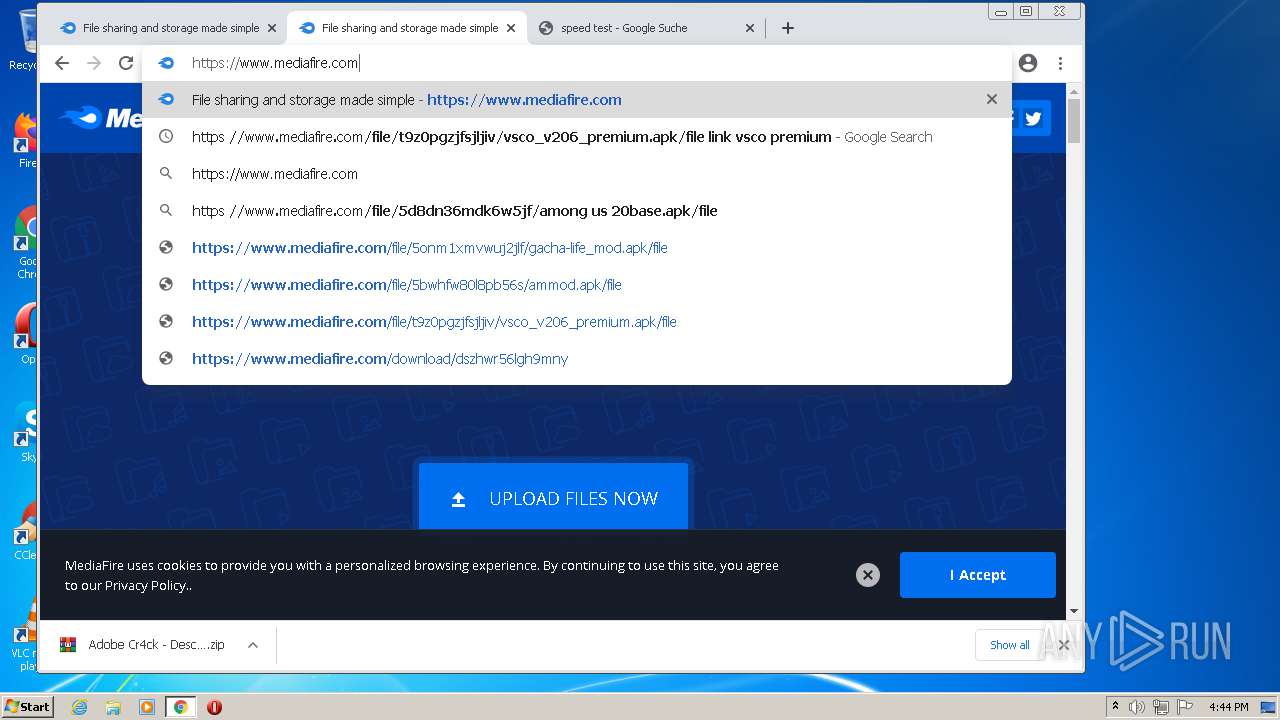Click the clock history icon beside vsco suggestion
Screen dimensions: 1280x720
click(x=166, y=136)
